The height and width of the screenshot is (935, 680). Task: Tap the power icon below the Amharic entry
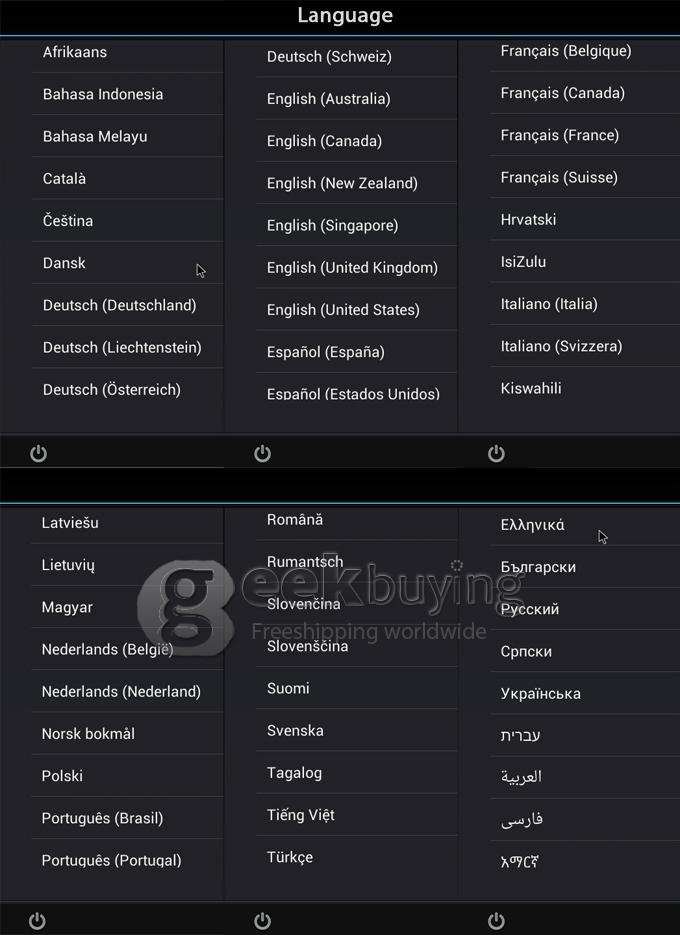click(496, 921)
